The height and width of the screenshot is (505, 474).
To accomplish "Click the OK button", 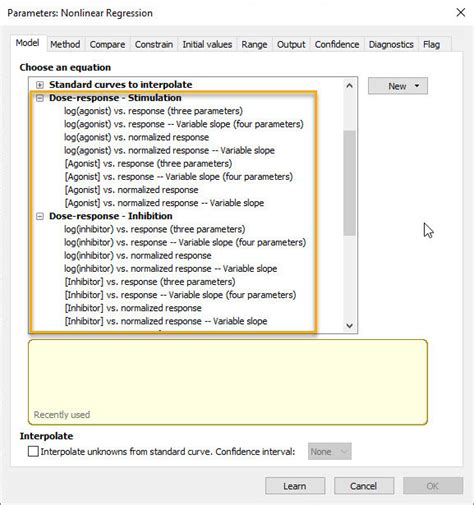I will [433, 486].
